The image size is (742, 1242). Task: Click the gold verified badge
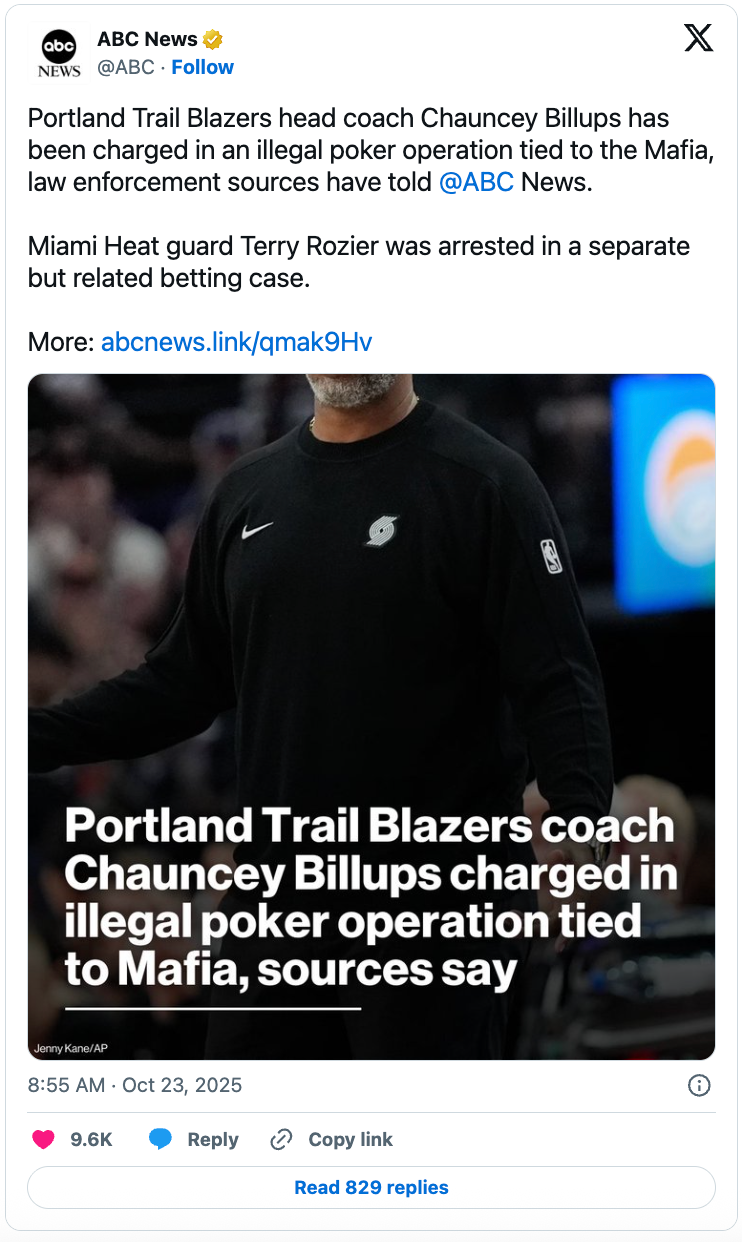pos(213,40)
